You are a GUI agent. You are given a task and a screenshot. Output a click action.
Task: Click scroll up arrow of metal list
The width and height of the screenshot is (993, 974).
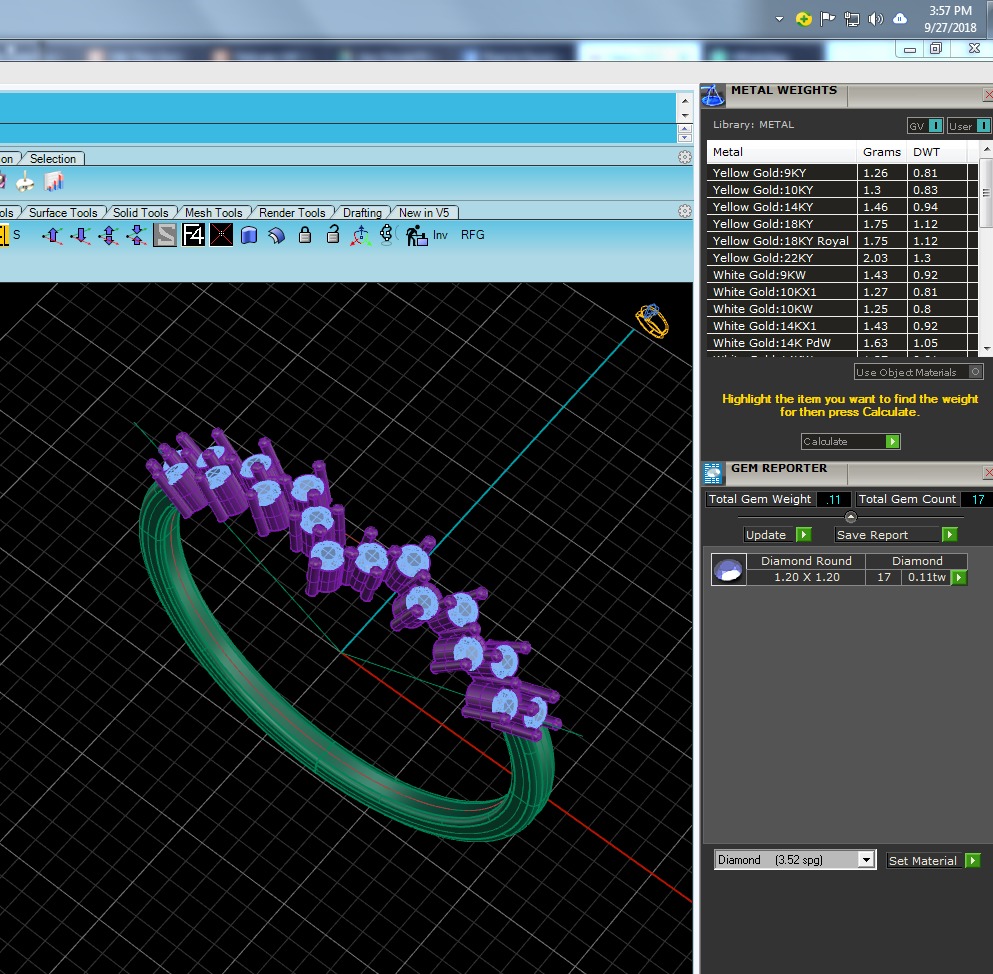pos(986,149)
